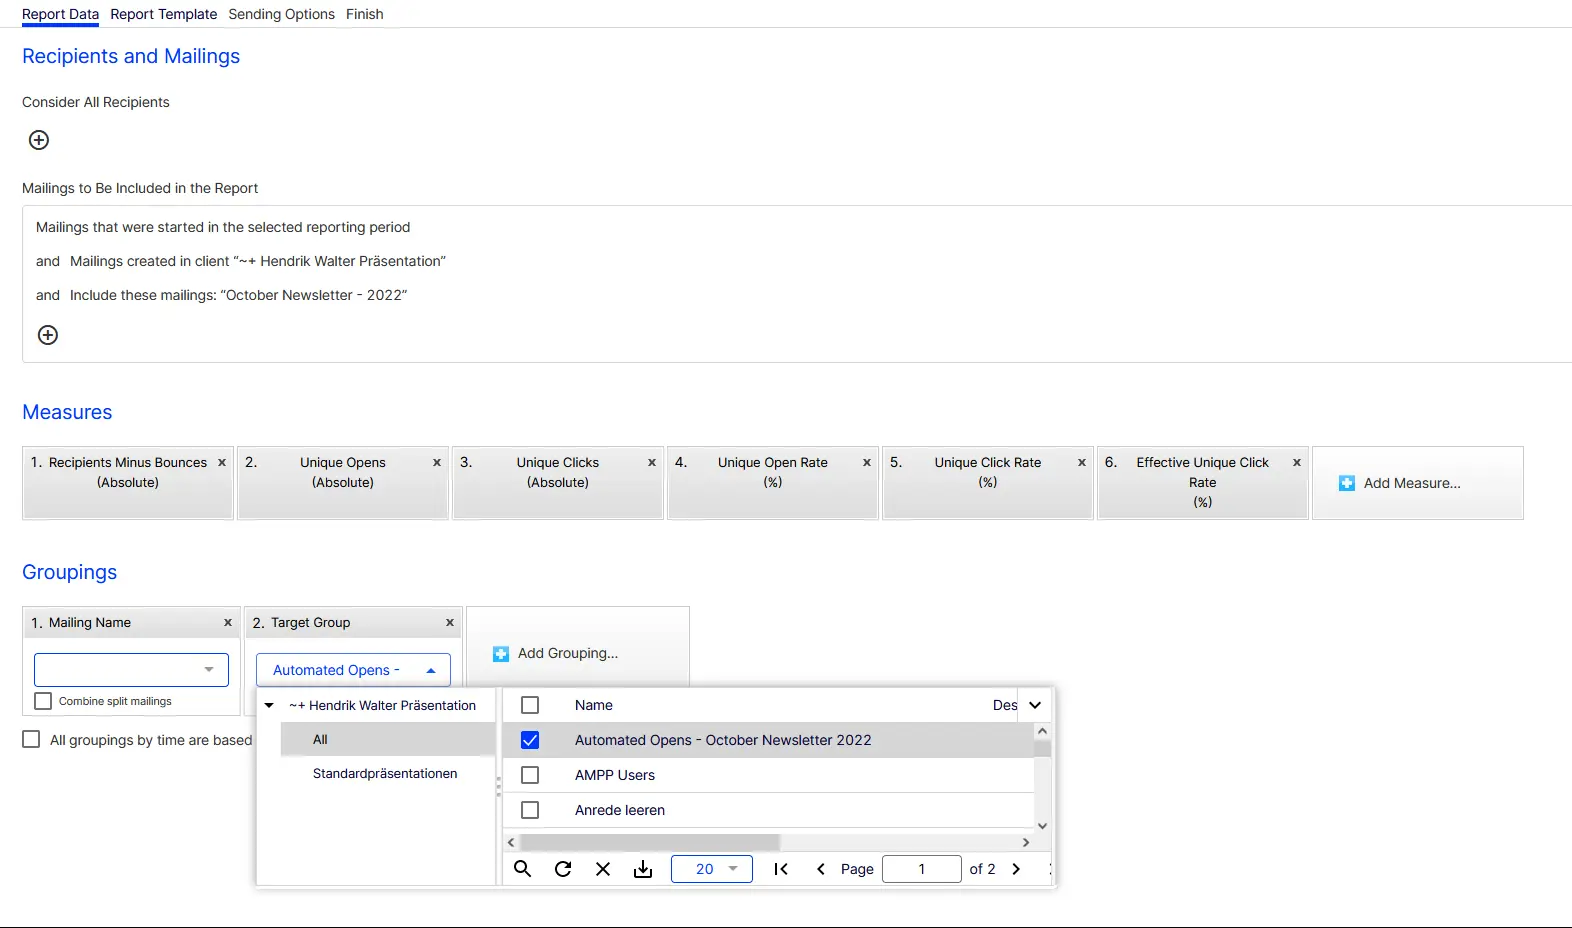Click the Consider All Recipients text
Viewport: 1572px width, 928px height.
pyautogui.click(x=96, y=102)
